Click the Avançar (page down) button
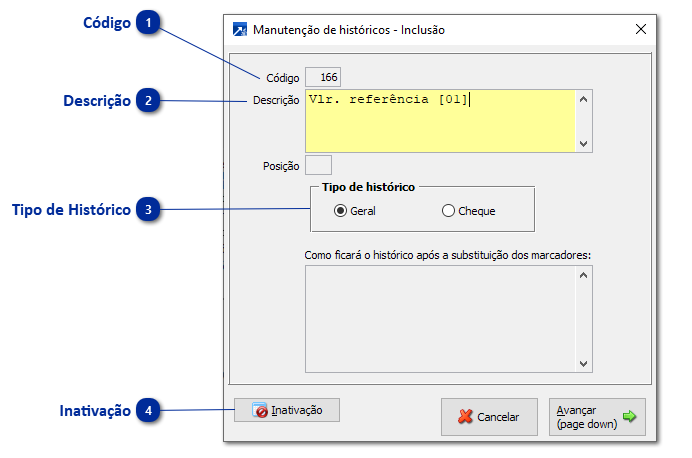692x458 pixels. tap(597, 417)
